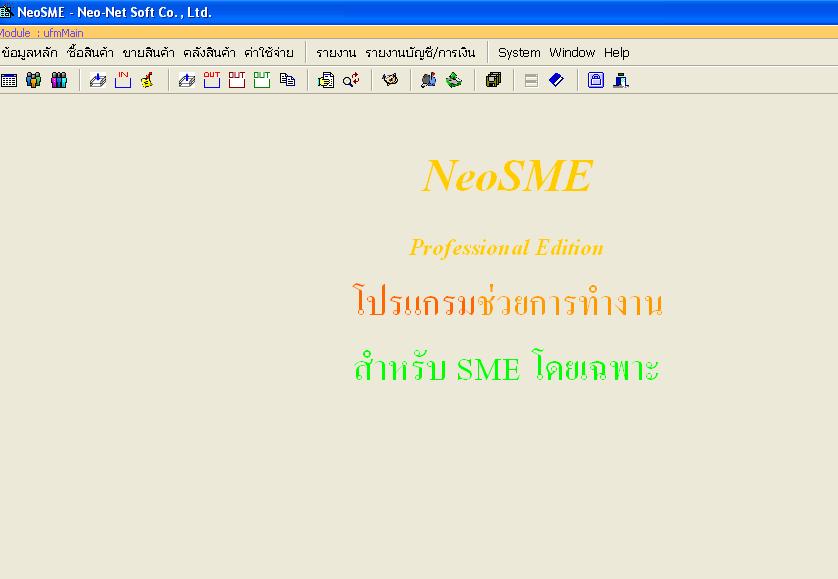
Task: Click the second tray with arrow icon
Action: pos(187,80)
